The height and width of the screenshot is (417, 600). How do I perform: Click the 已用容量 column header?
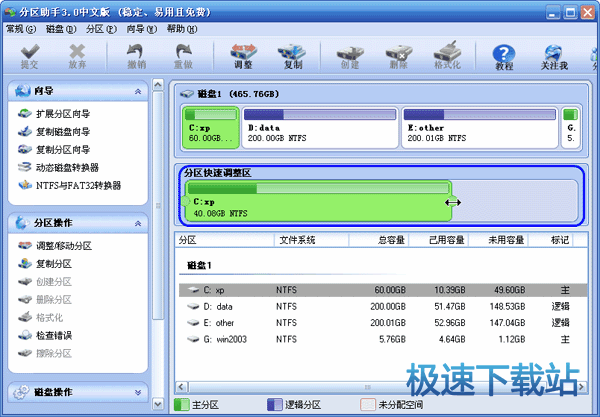pos(439,240)
